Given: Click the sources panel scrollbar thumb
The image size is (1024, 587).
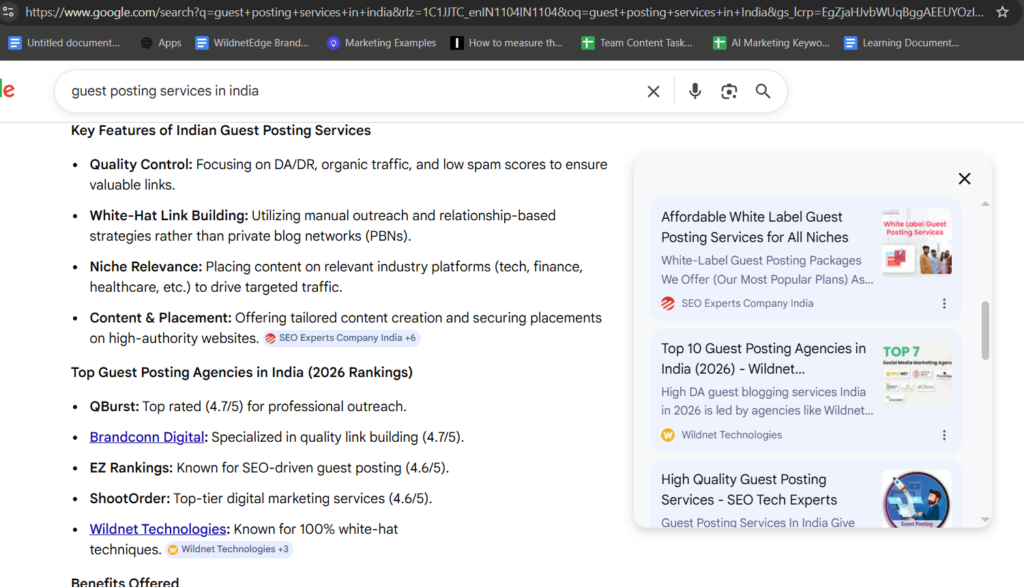Looking at the screenshot, I should pyautogui.click(x=985, y=330).
